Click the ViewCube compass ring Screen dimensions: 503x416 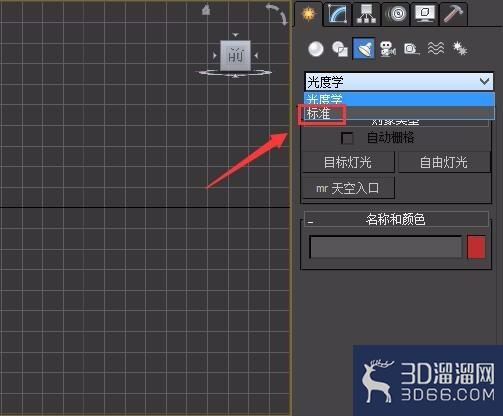(235, 73)
